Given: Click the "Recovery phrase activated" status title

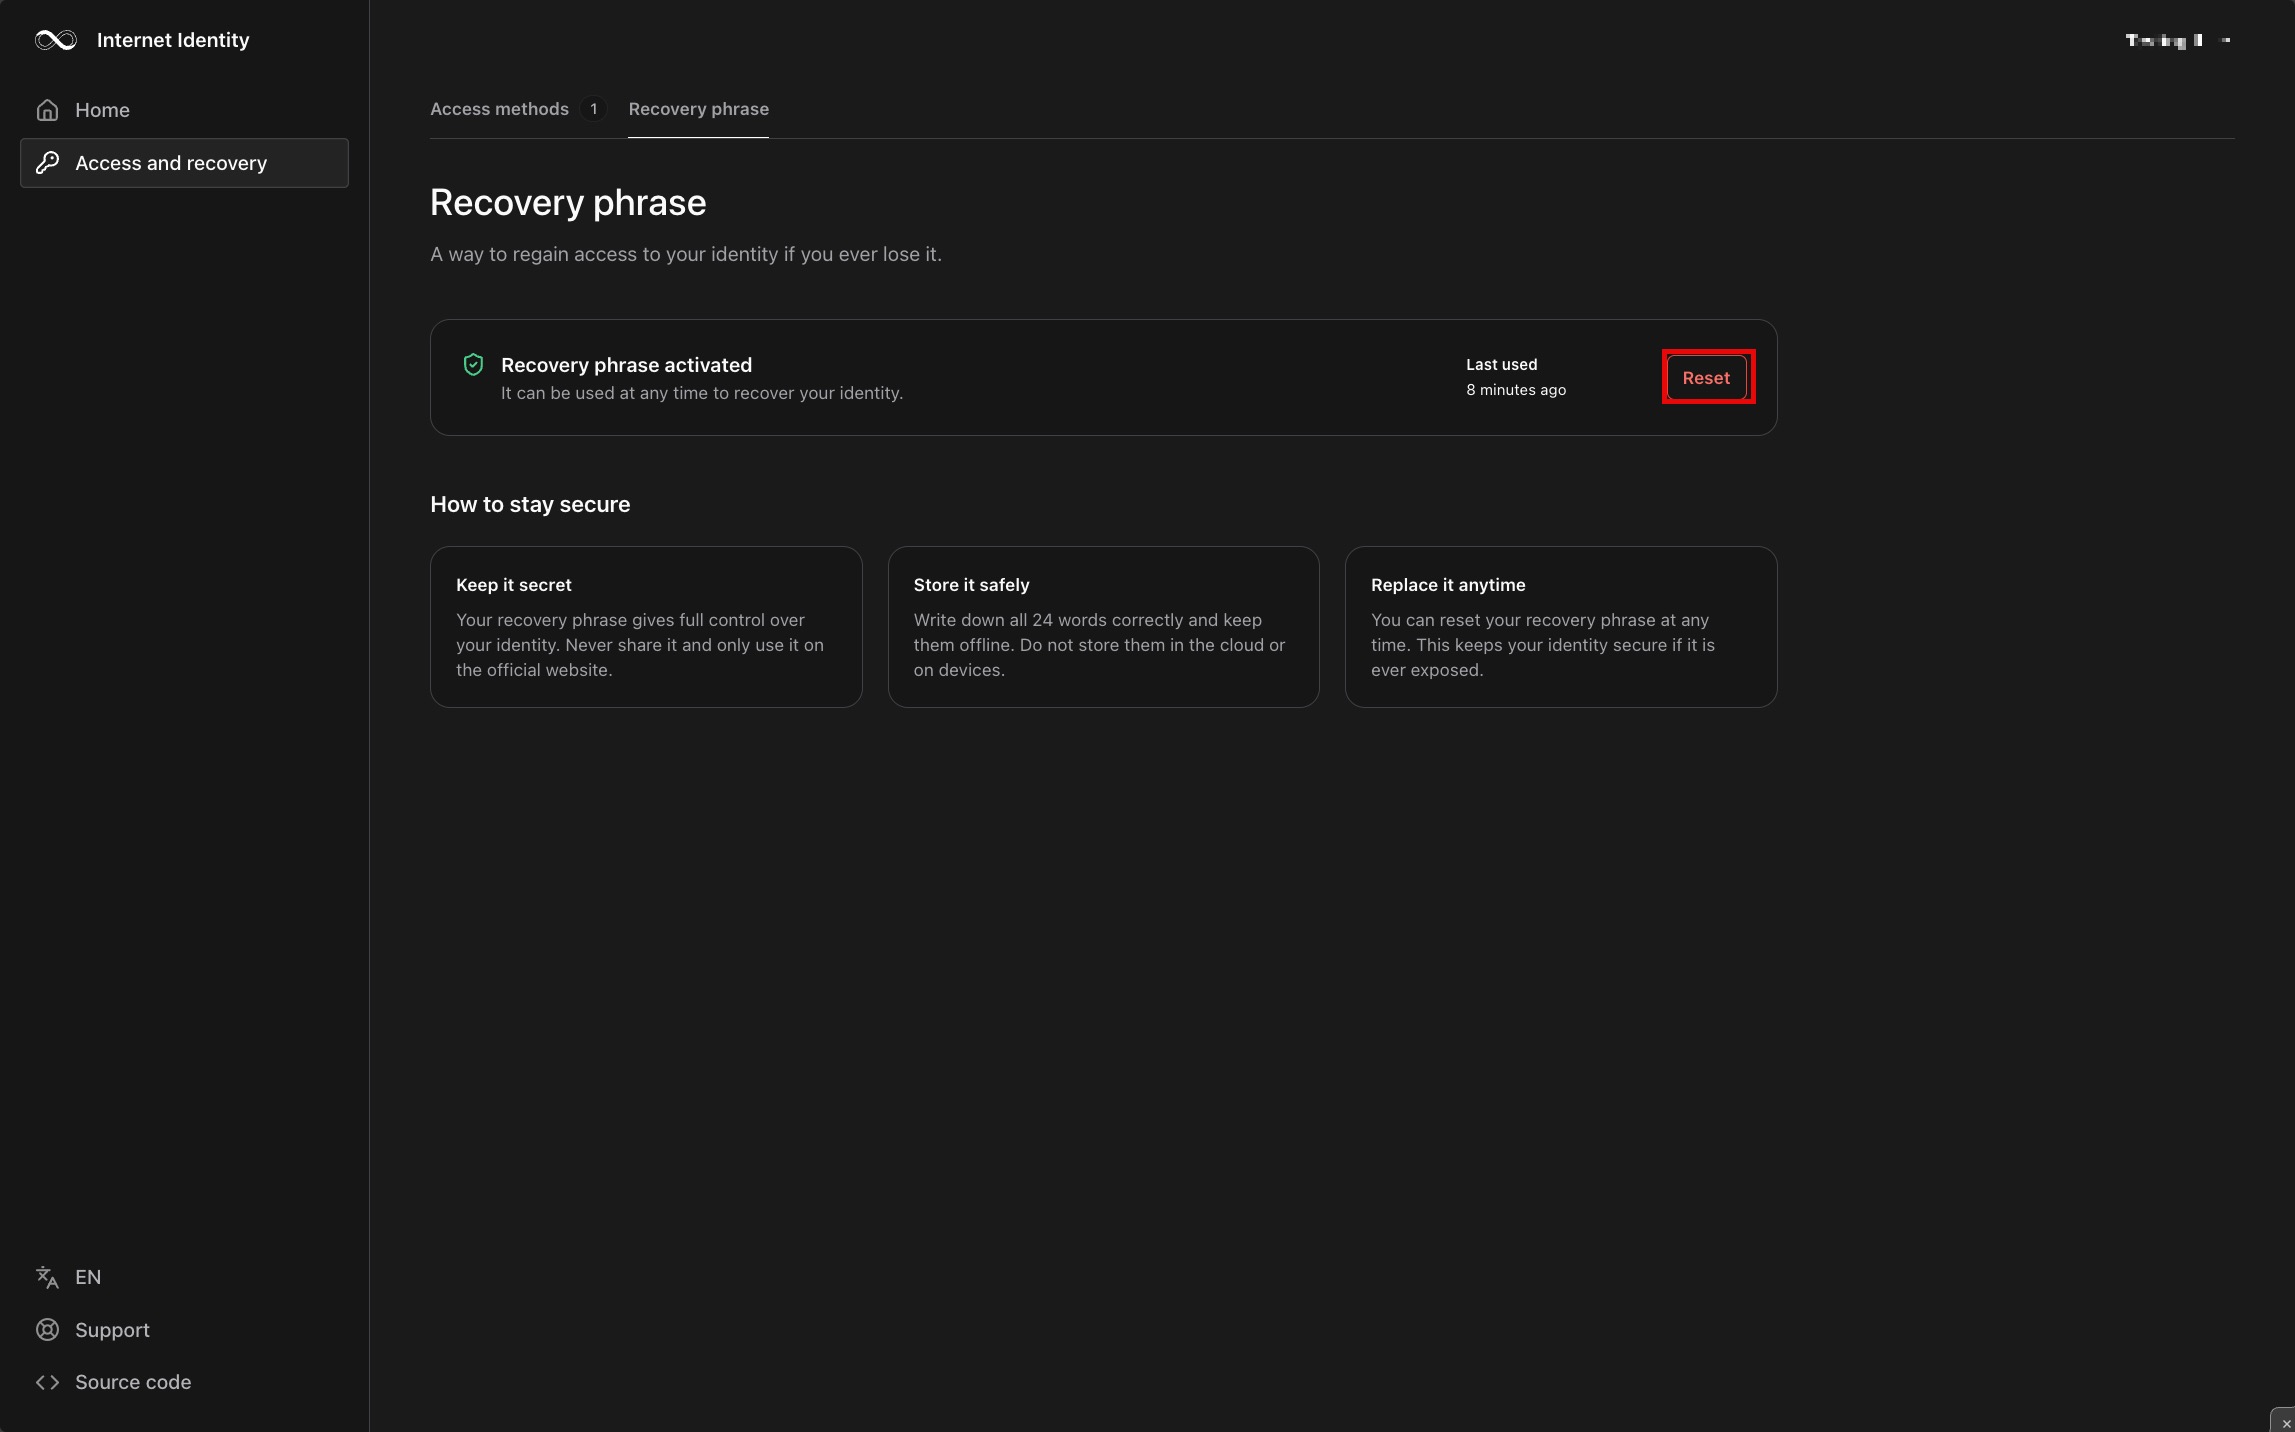Looking at the screenshot, I should pyautogui.click(x=626, y=365).
